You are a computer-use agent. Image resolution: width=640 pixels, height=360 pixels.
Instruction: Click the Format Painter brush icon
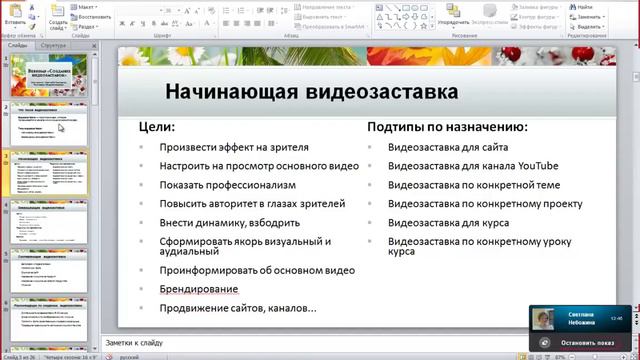[x=32, y=27]
